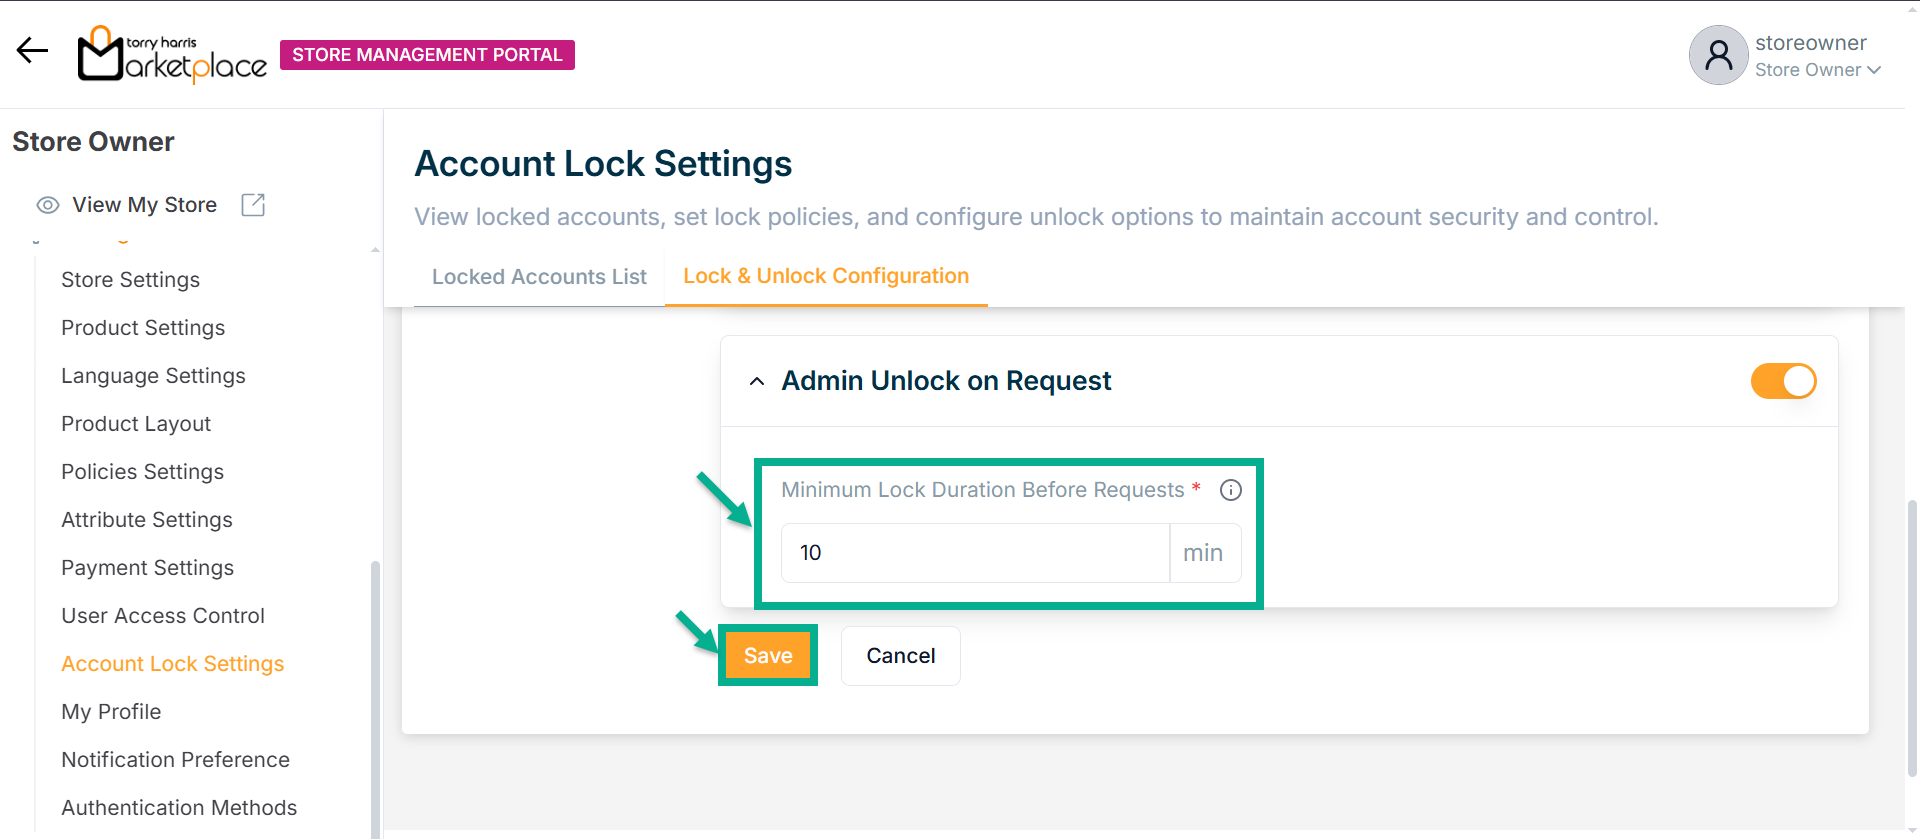
Task: Open Notification Preference page
Action: [175, 760]
